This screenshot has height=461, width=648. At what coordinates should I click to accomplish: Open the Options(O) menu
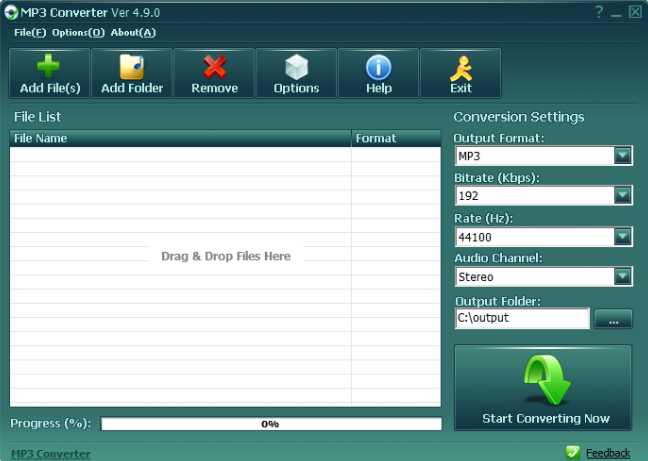click(x=78, y=33)
